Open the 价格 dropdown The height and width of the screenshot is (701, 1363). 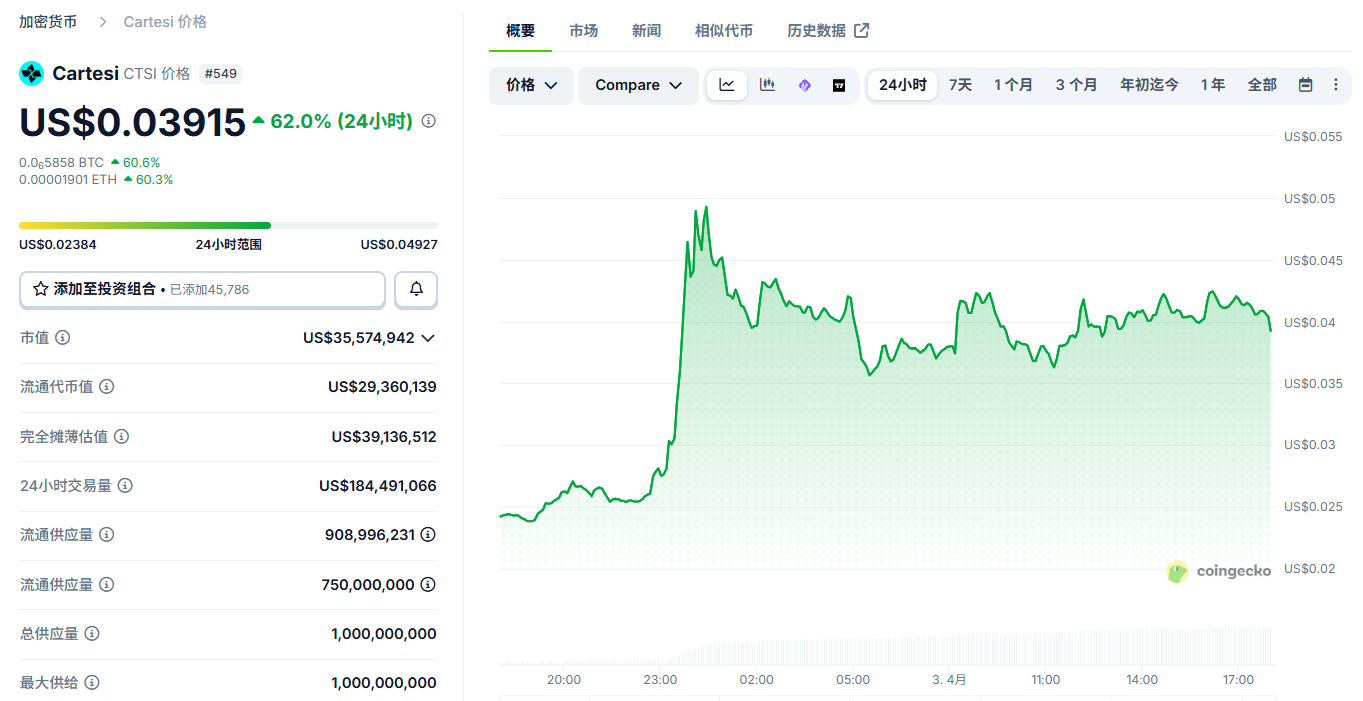pos(531,85)
